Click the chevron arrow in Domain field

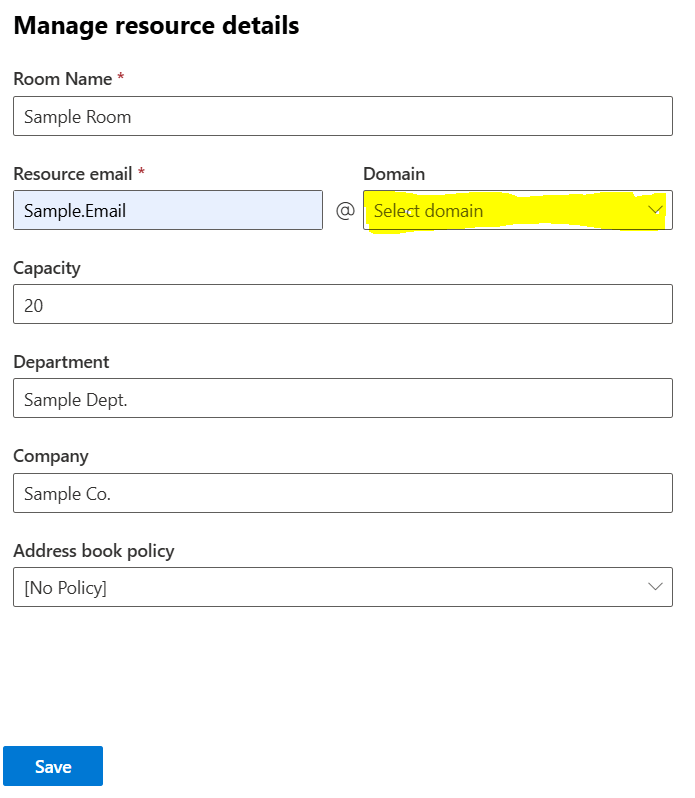[x=655, y=210]
